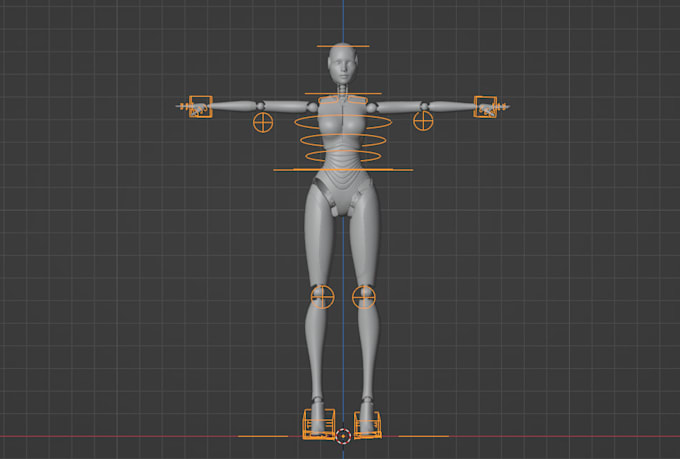The image size is (680, 459).
Task: Select the knee pole target circle on the left
Action: tap(323, 297)
